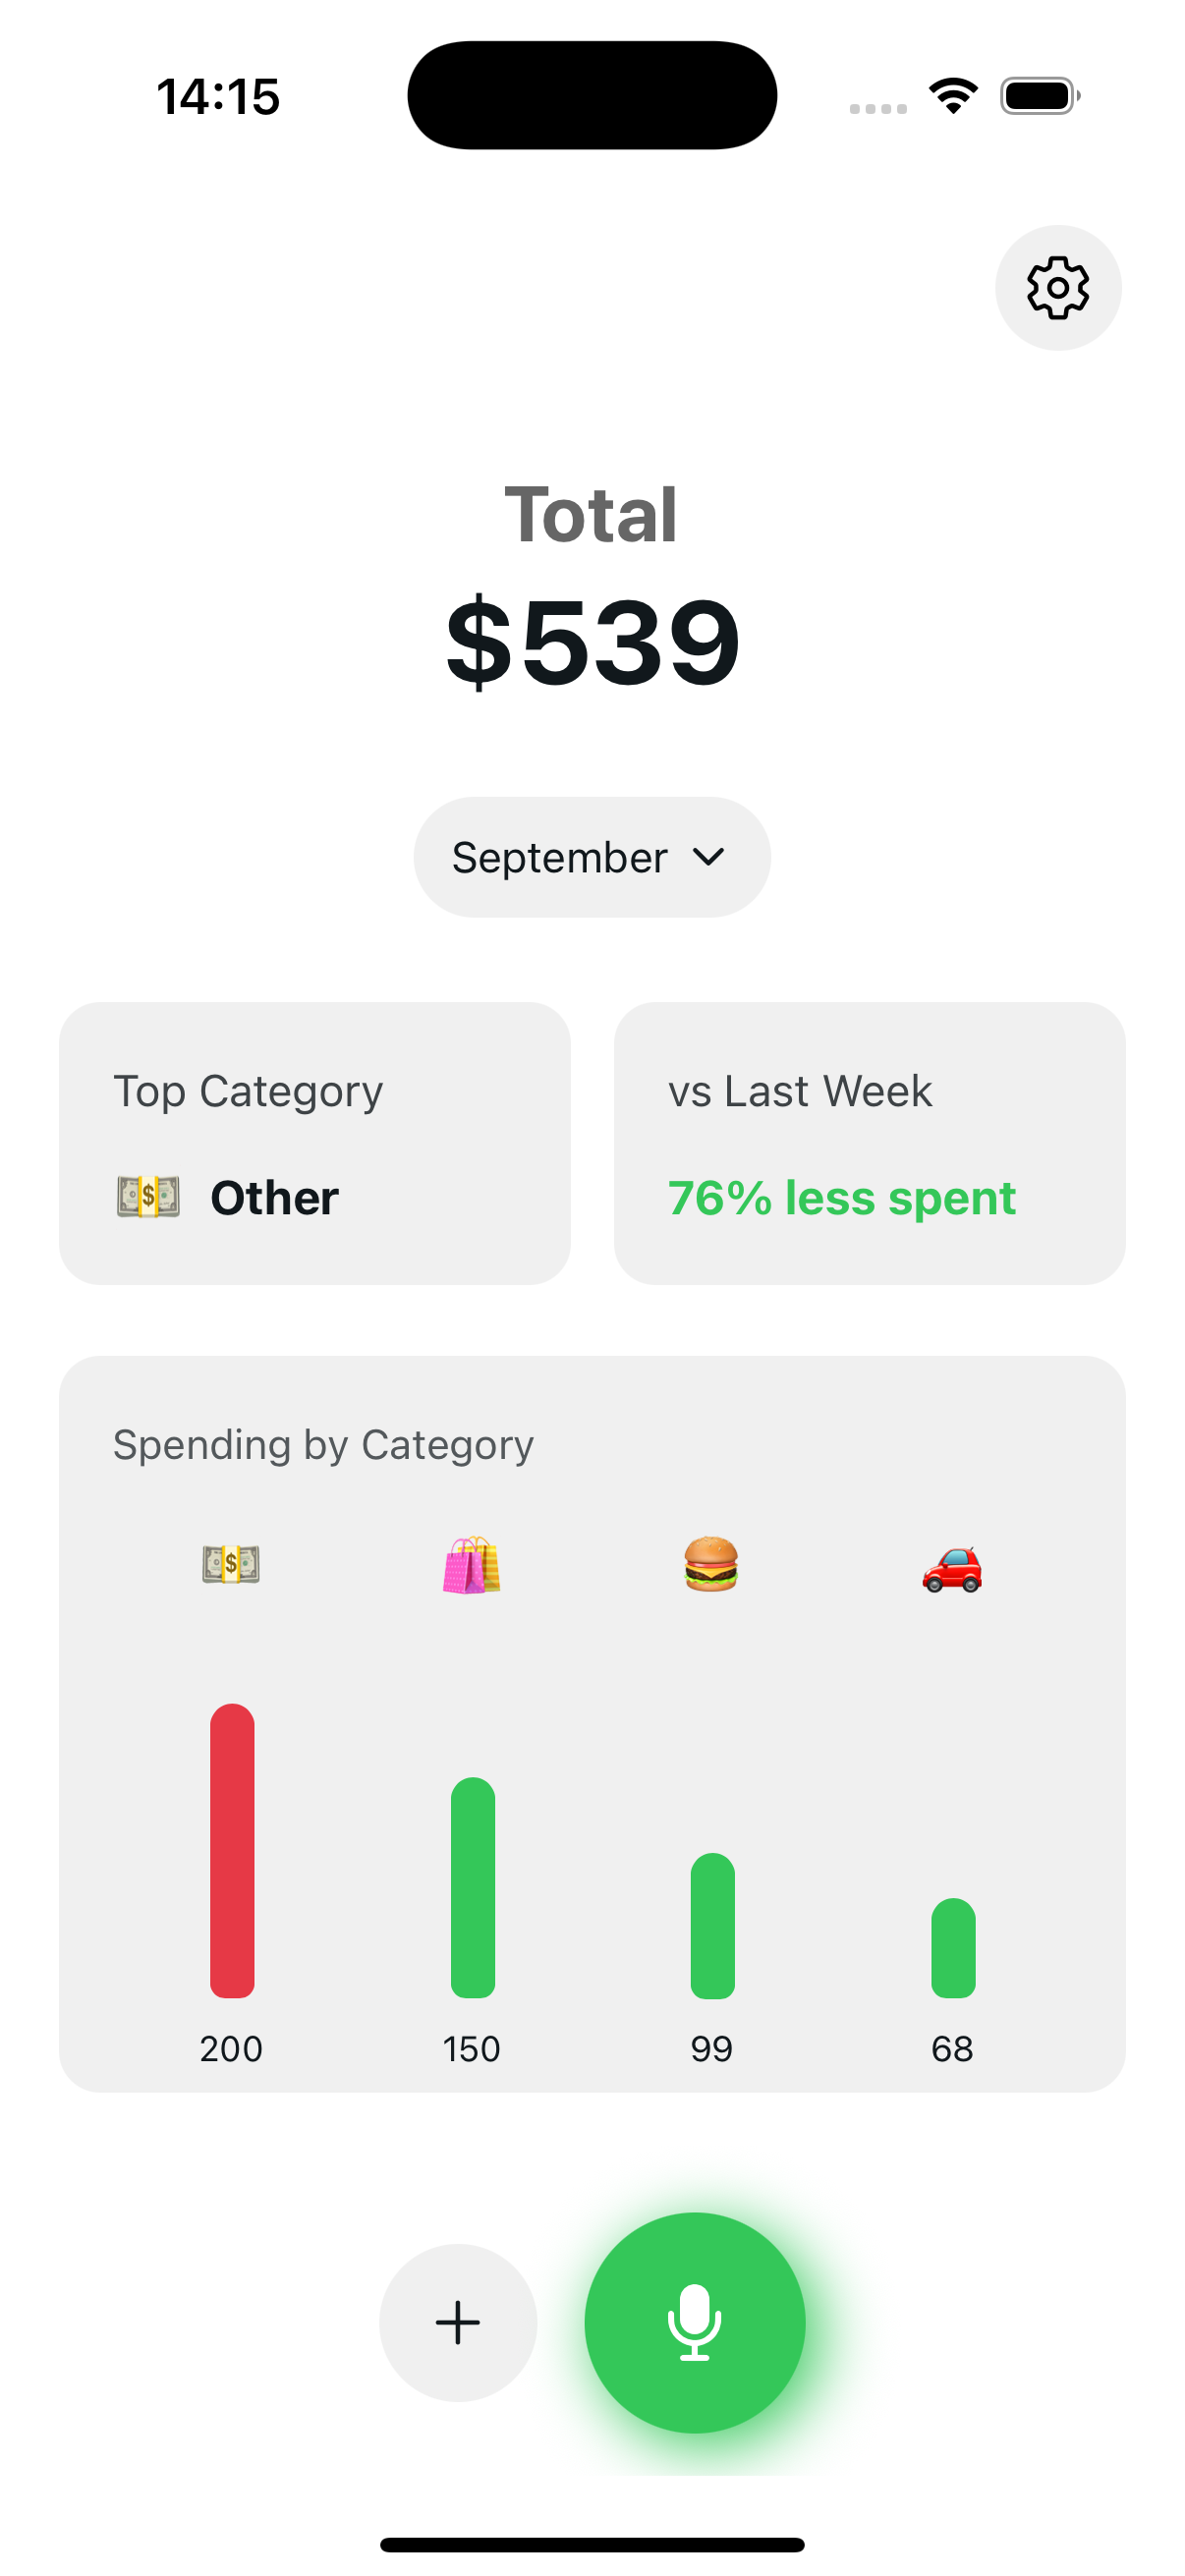Select the money emoji category icon
Screen dimensions: 1185x2576
point(231,1564)
